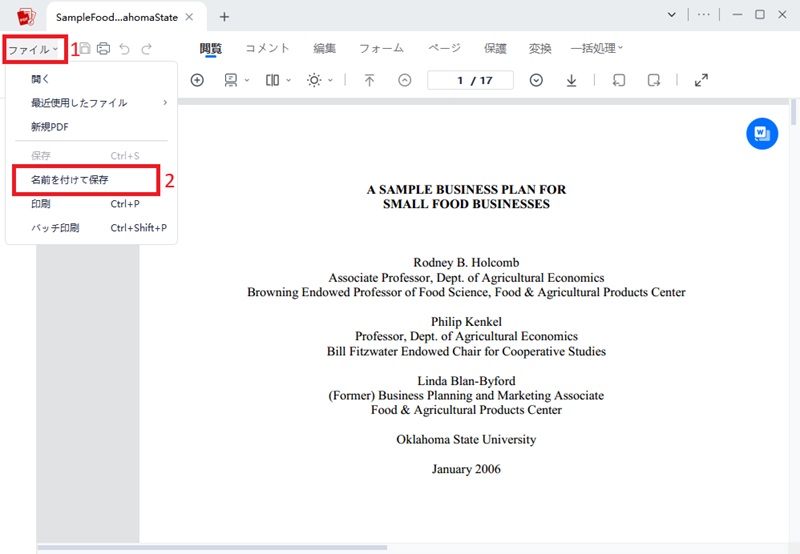Viewport: 800px width, 554px height.
Task: Click the text 'Philip Kenkel'
Action: click(466, 322)
